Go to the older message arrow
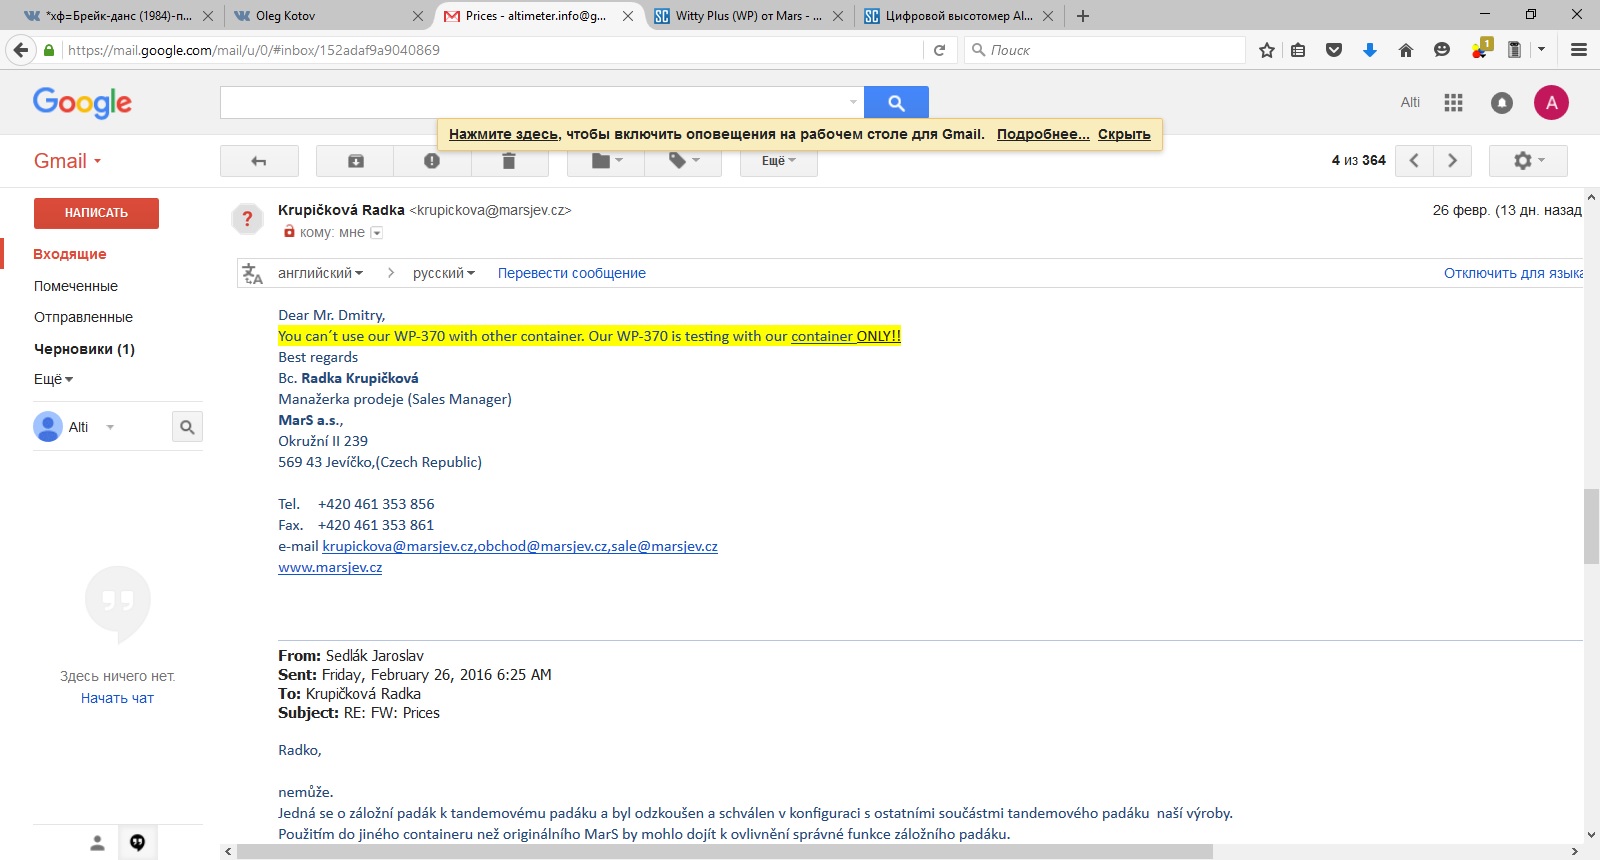Screen dimensions: 1600x860 click(x=1452, y=161)
